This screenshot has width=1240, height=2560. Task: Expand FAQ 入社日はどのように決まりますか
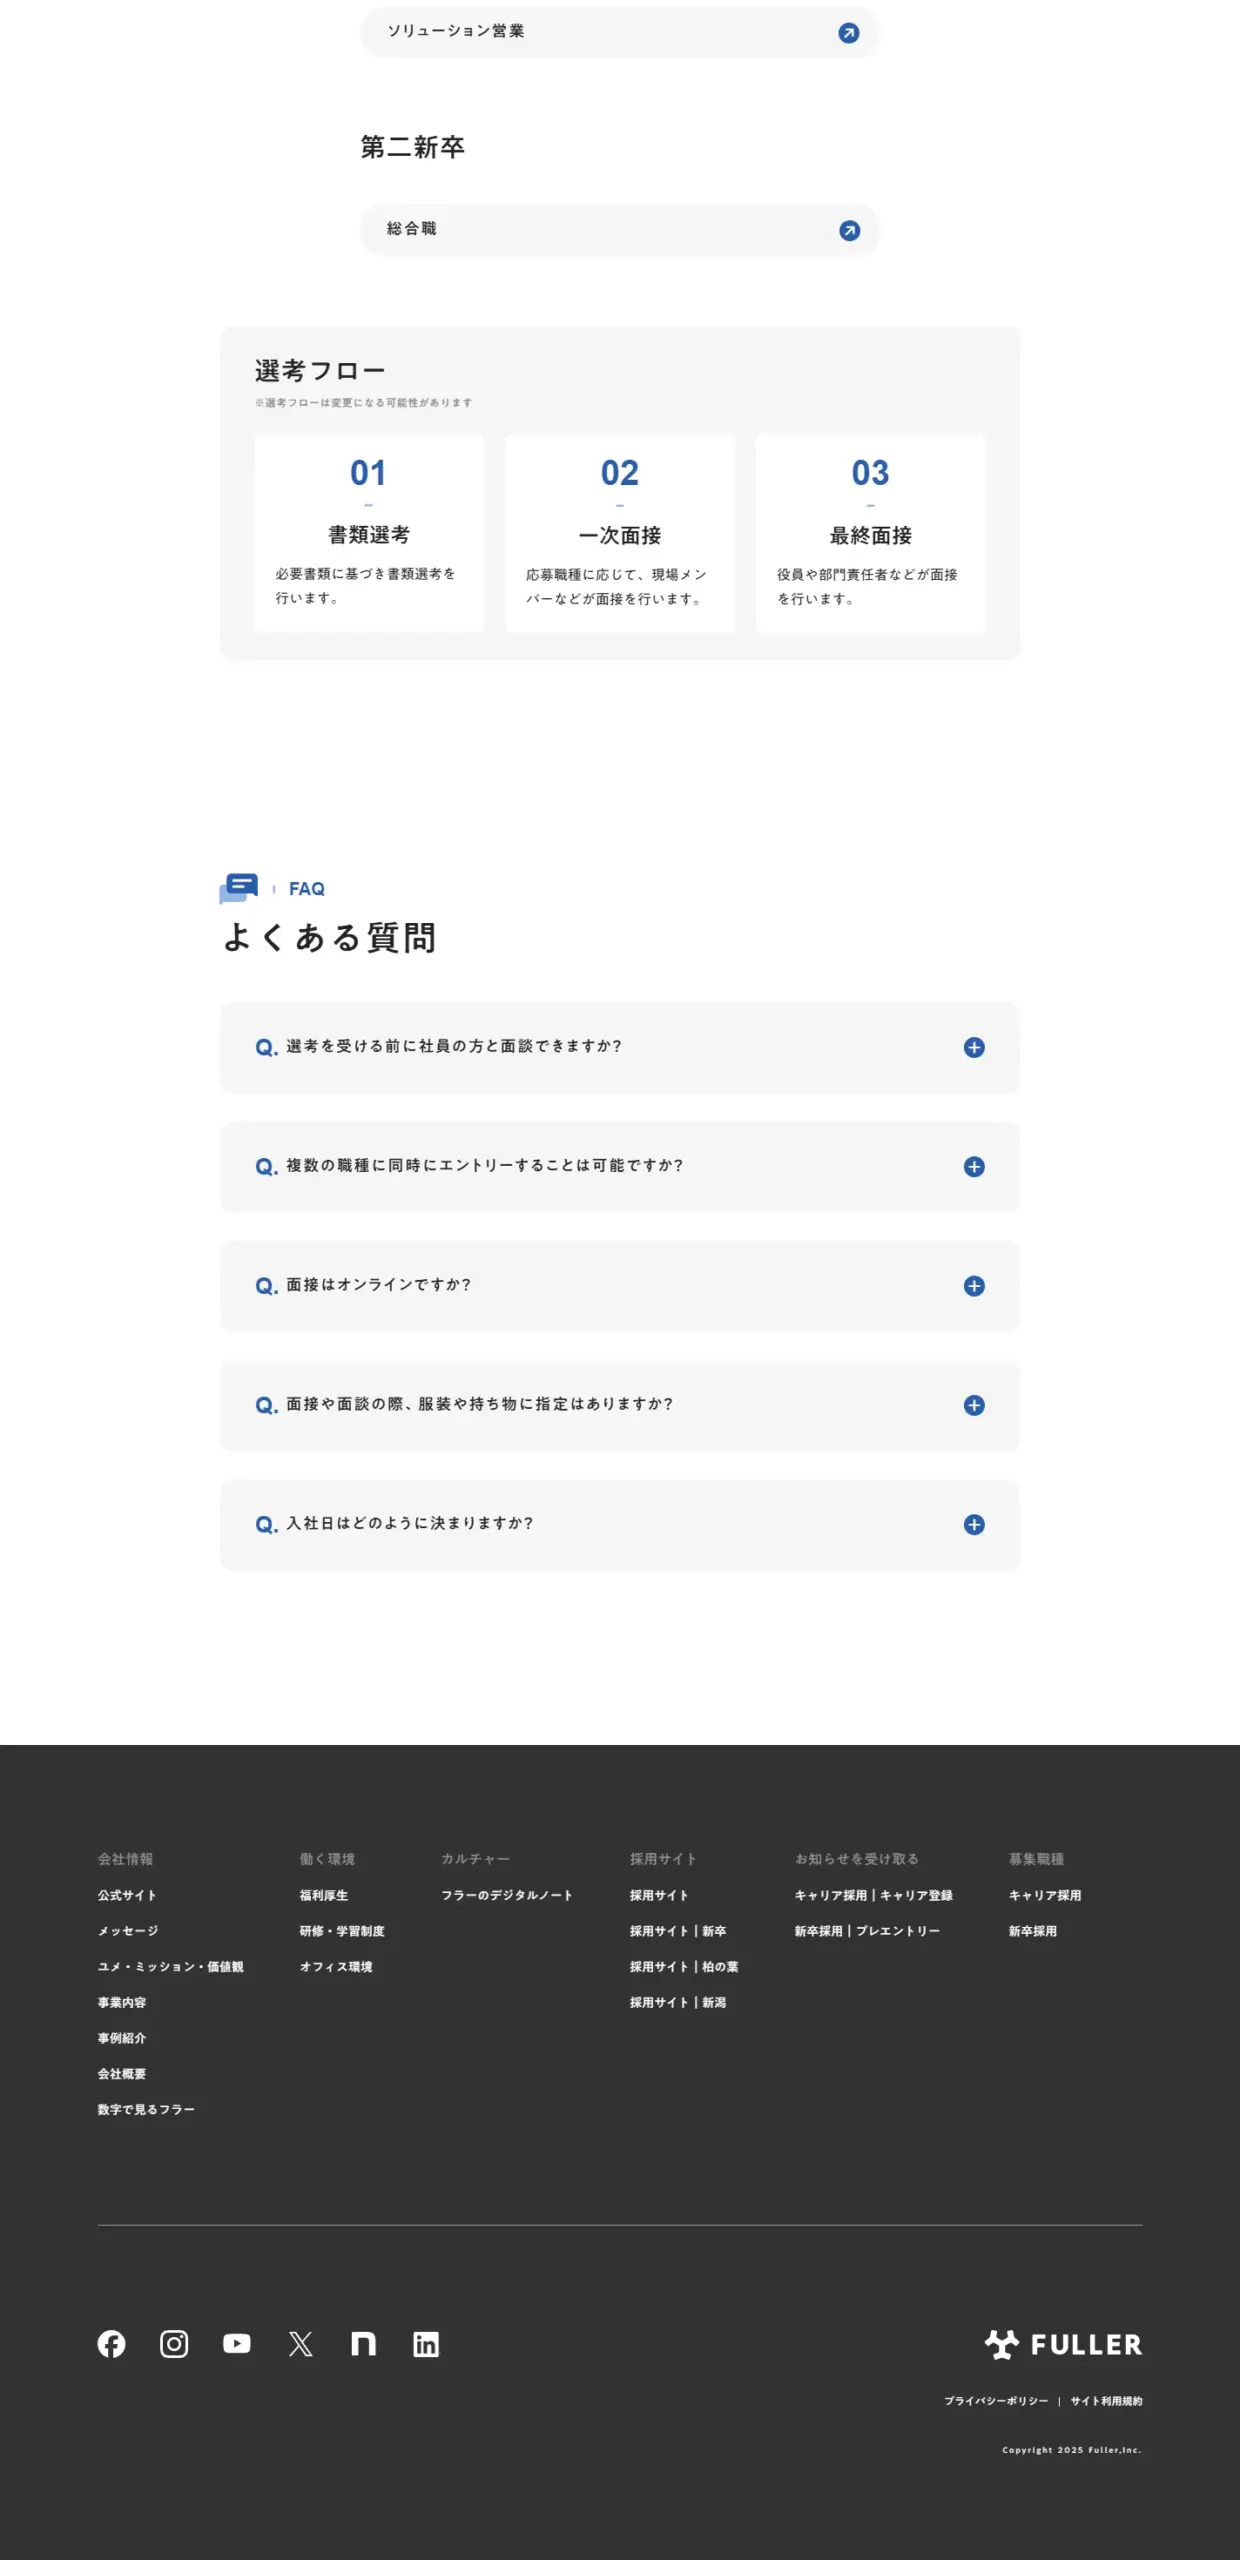[x=974, y=1524]
